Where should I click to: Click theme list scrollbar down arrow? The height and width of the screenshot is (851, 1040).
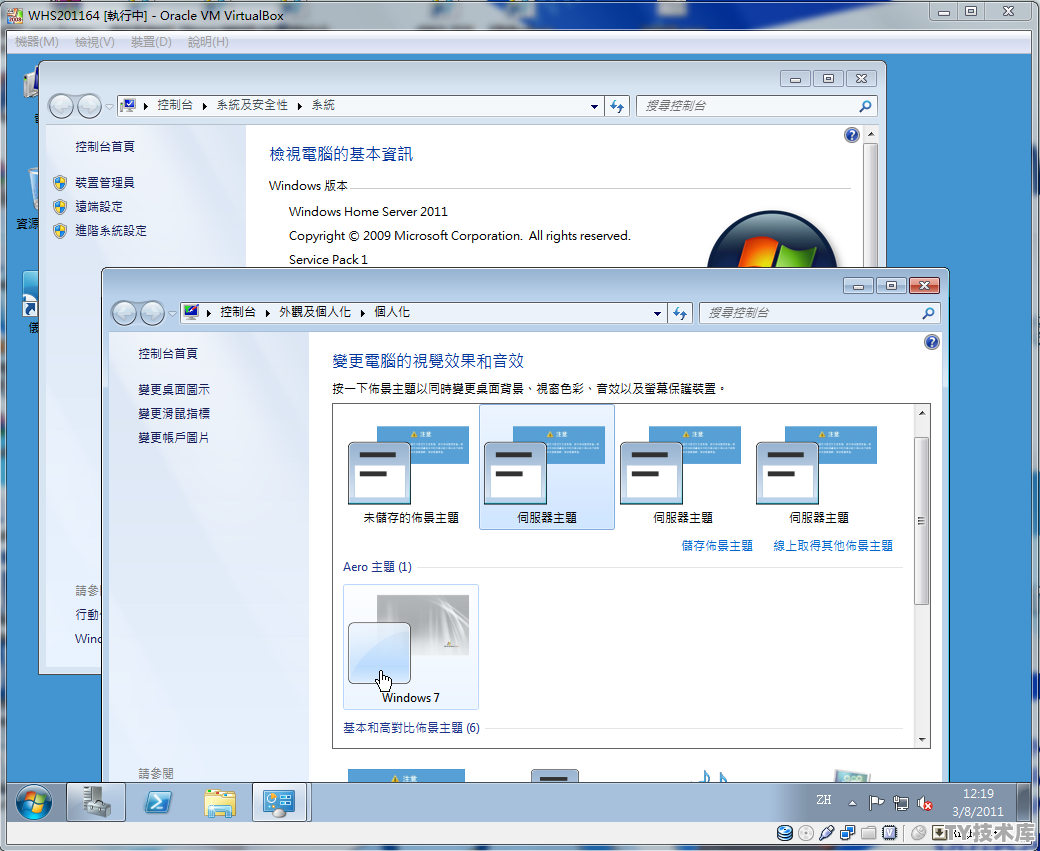click(922, 740)
